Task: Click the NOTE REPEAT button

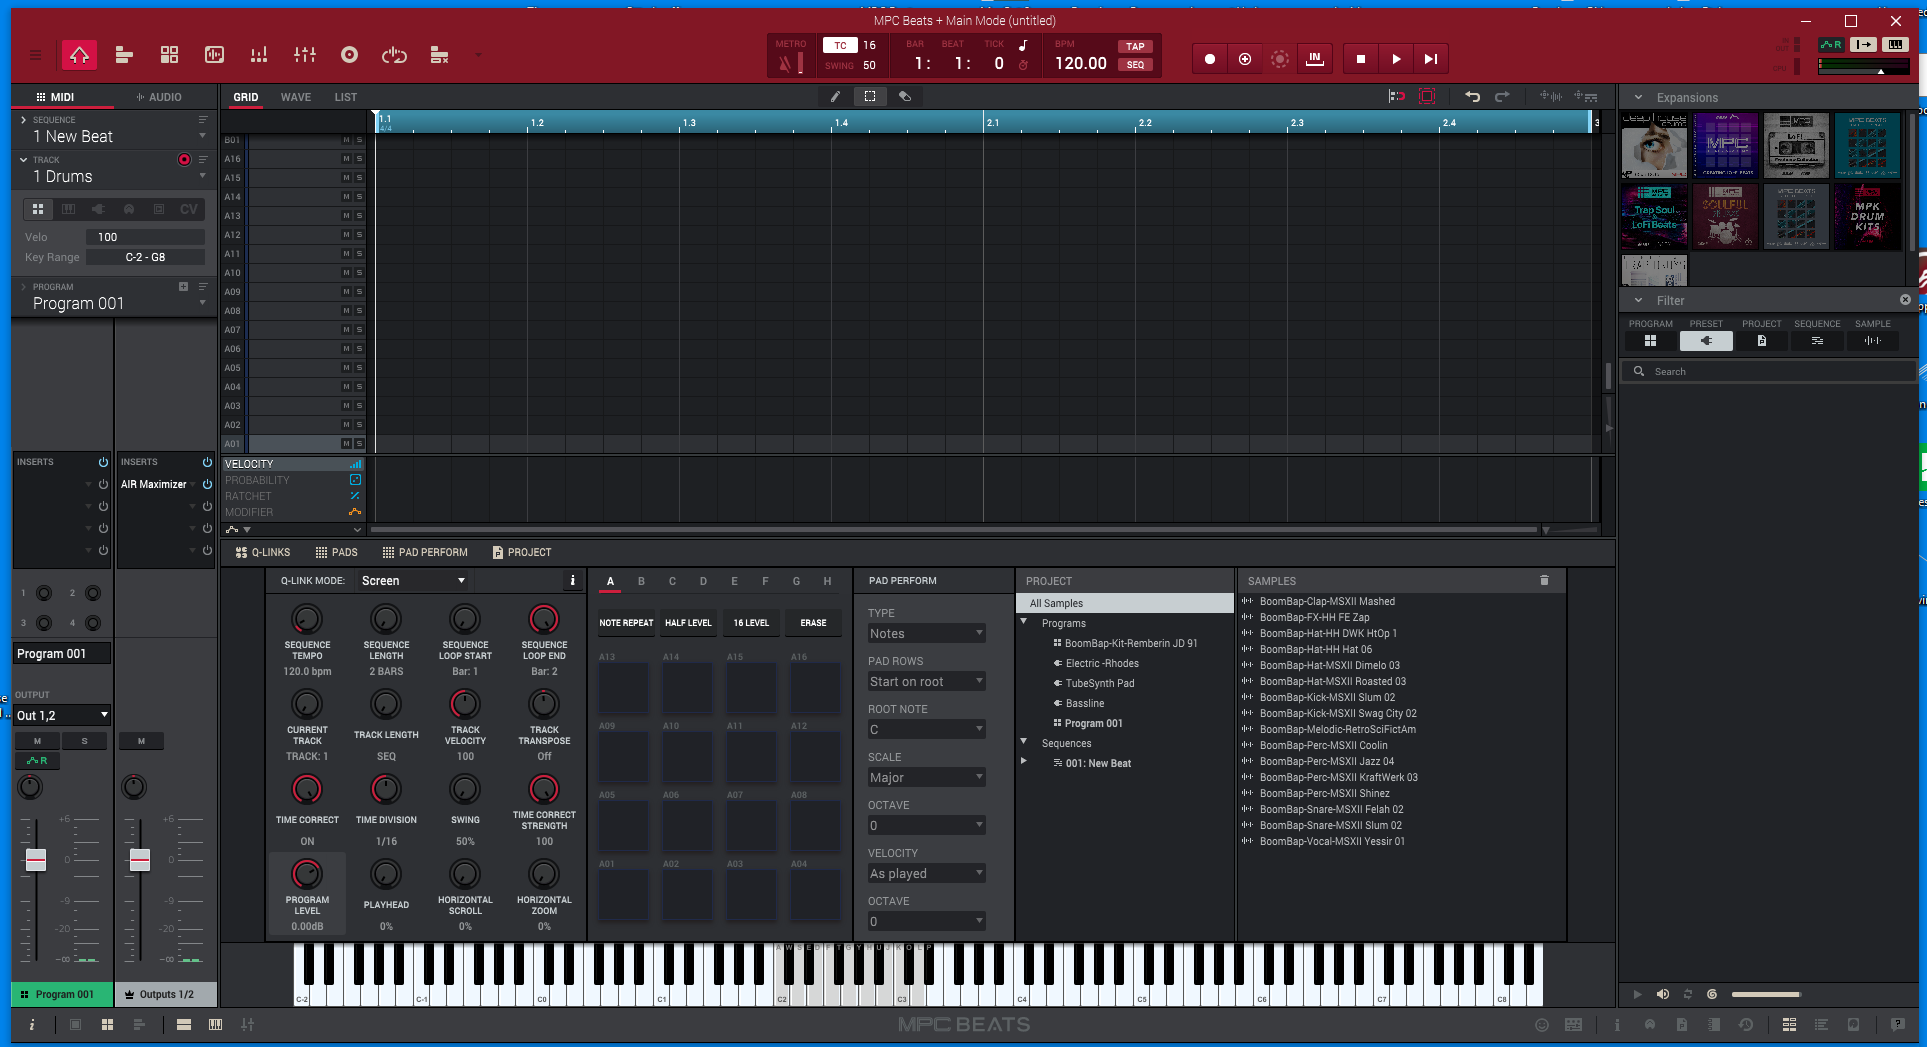Action: pos(626,623)
